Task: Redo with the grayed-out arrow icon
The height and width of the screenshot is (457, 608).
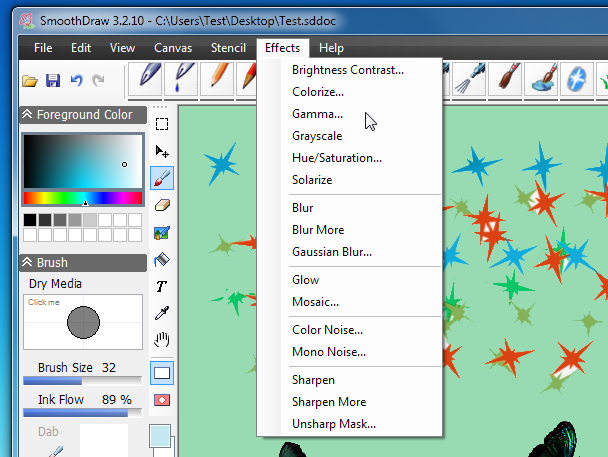Action: pos(98,81)
